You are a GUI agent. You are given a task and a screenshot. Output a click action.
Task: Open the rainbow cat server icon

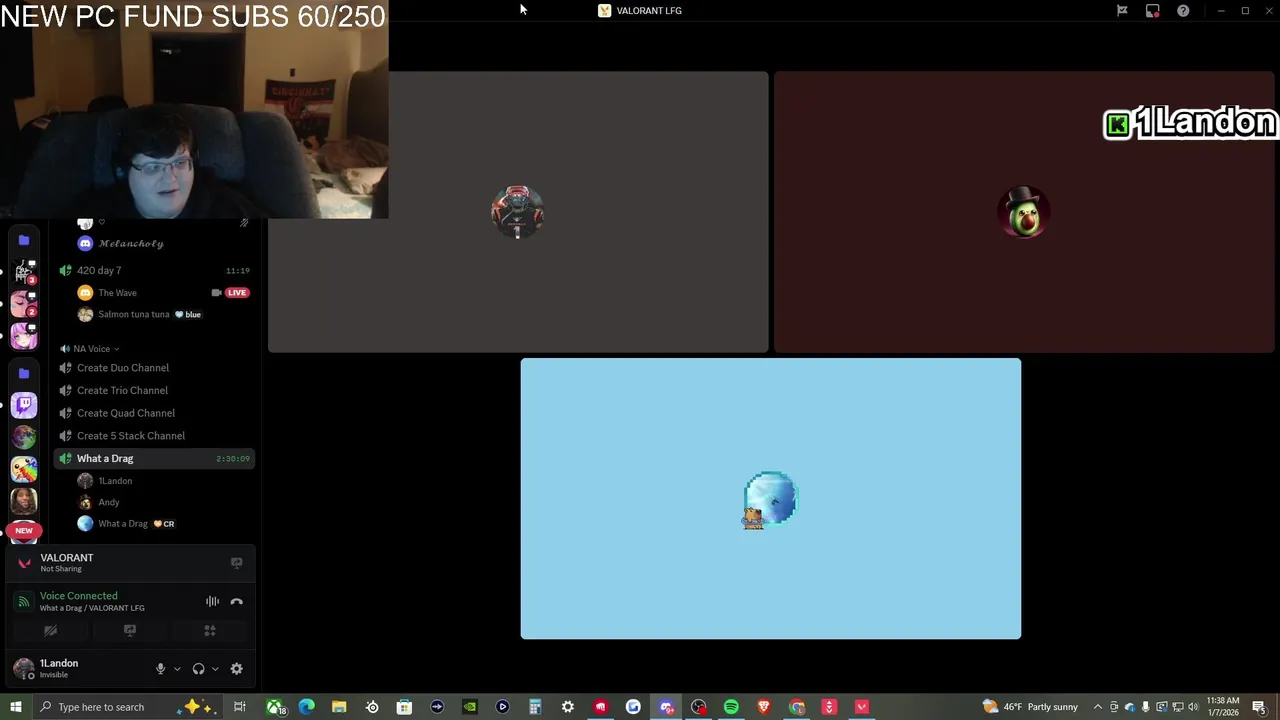(24, 469)
